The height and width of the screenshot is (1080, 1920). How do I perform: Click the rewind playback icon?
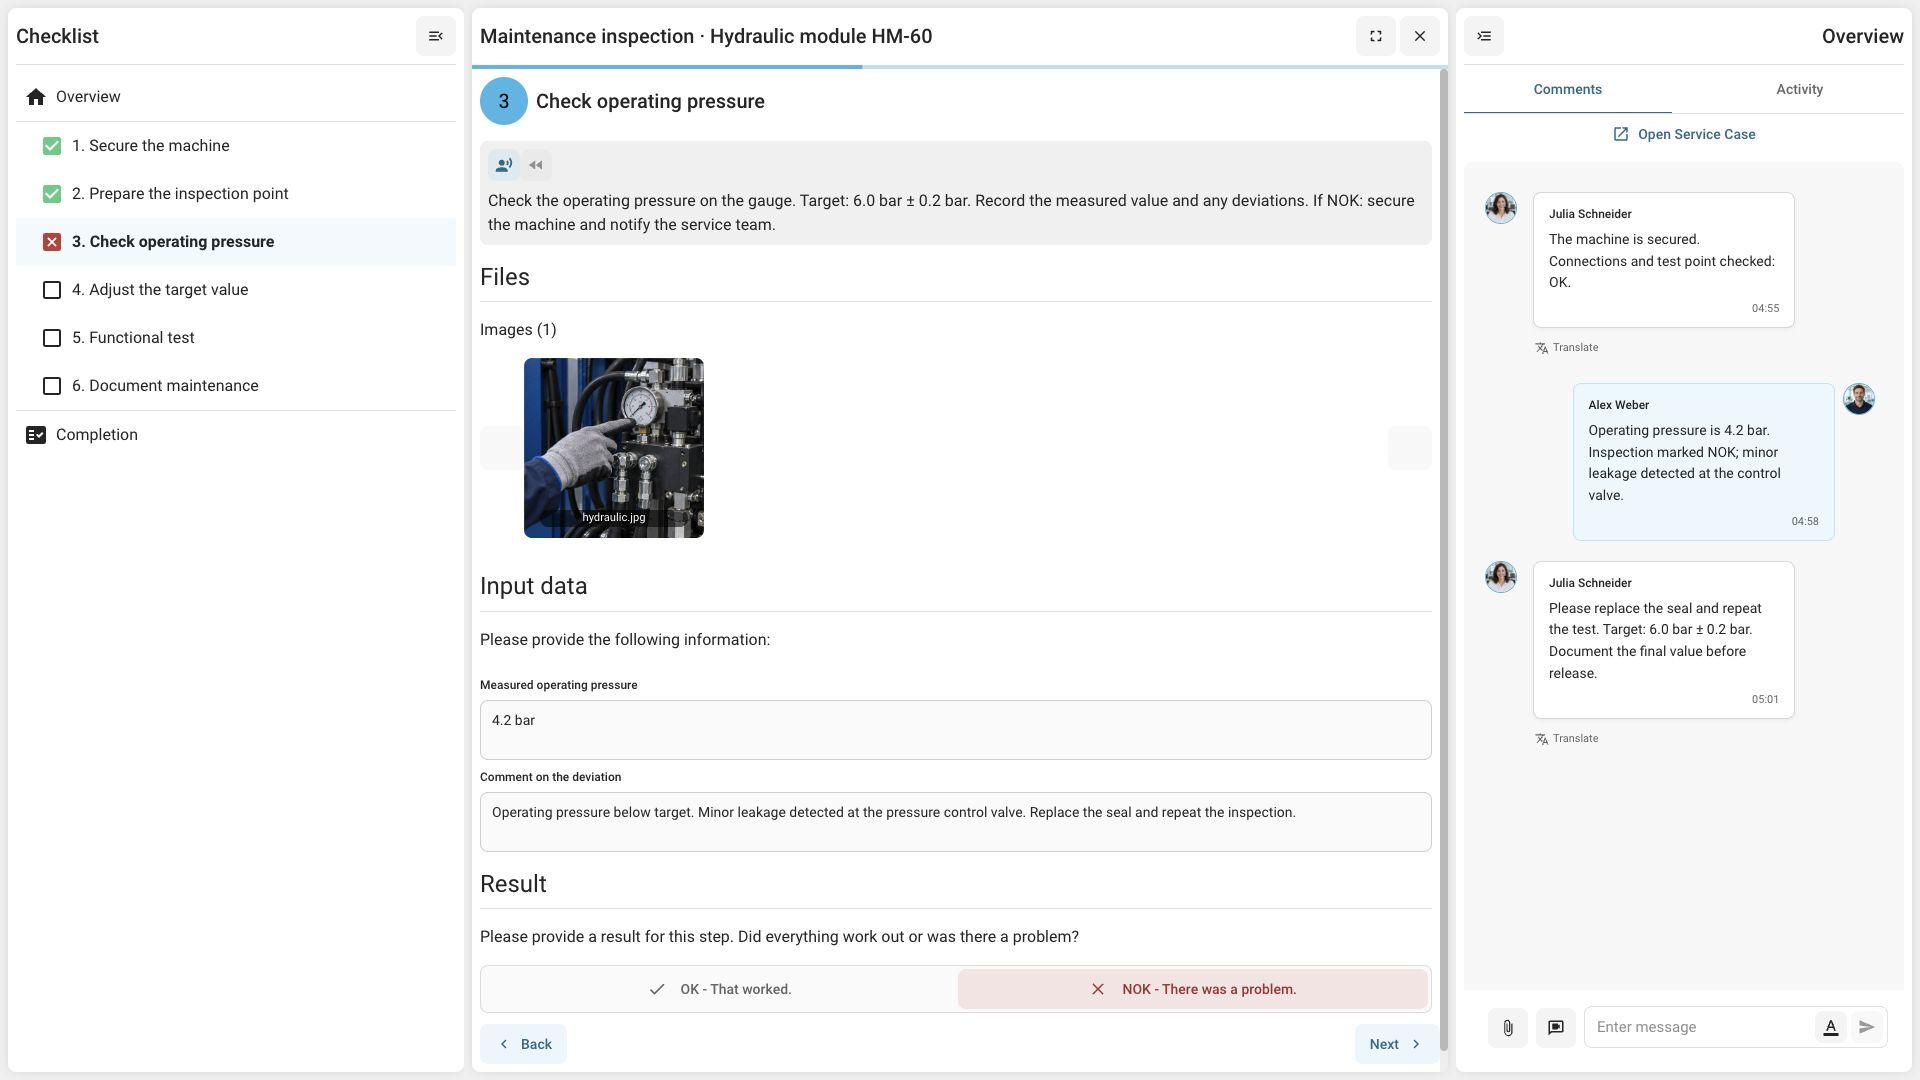[x=536, y=165]
